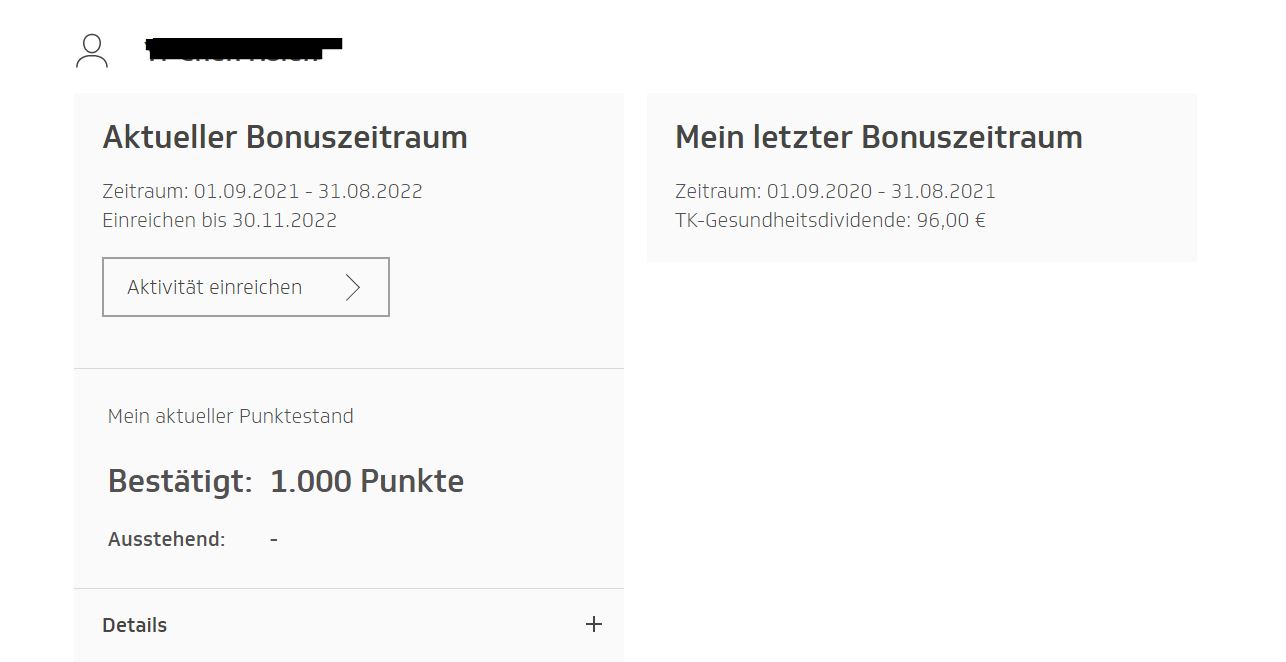
Task: Click the 1.000 Punkte value
Action: coord(367,481)
